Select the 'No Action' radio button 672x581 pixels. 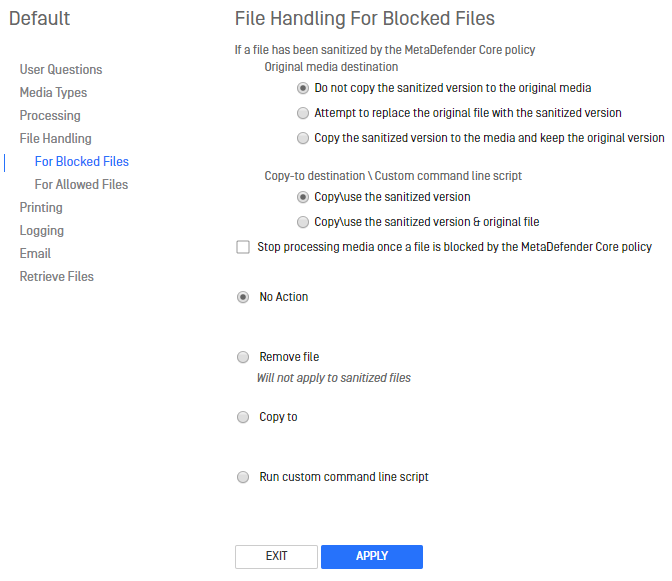[x=243, y=297]
